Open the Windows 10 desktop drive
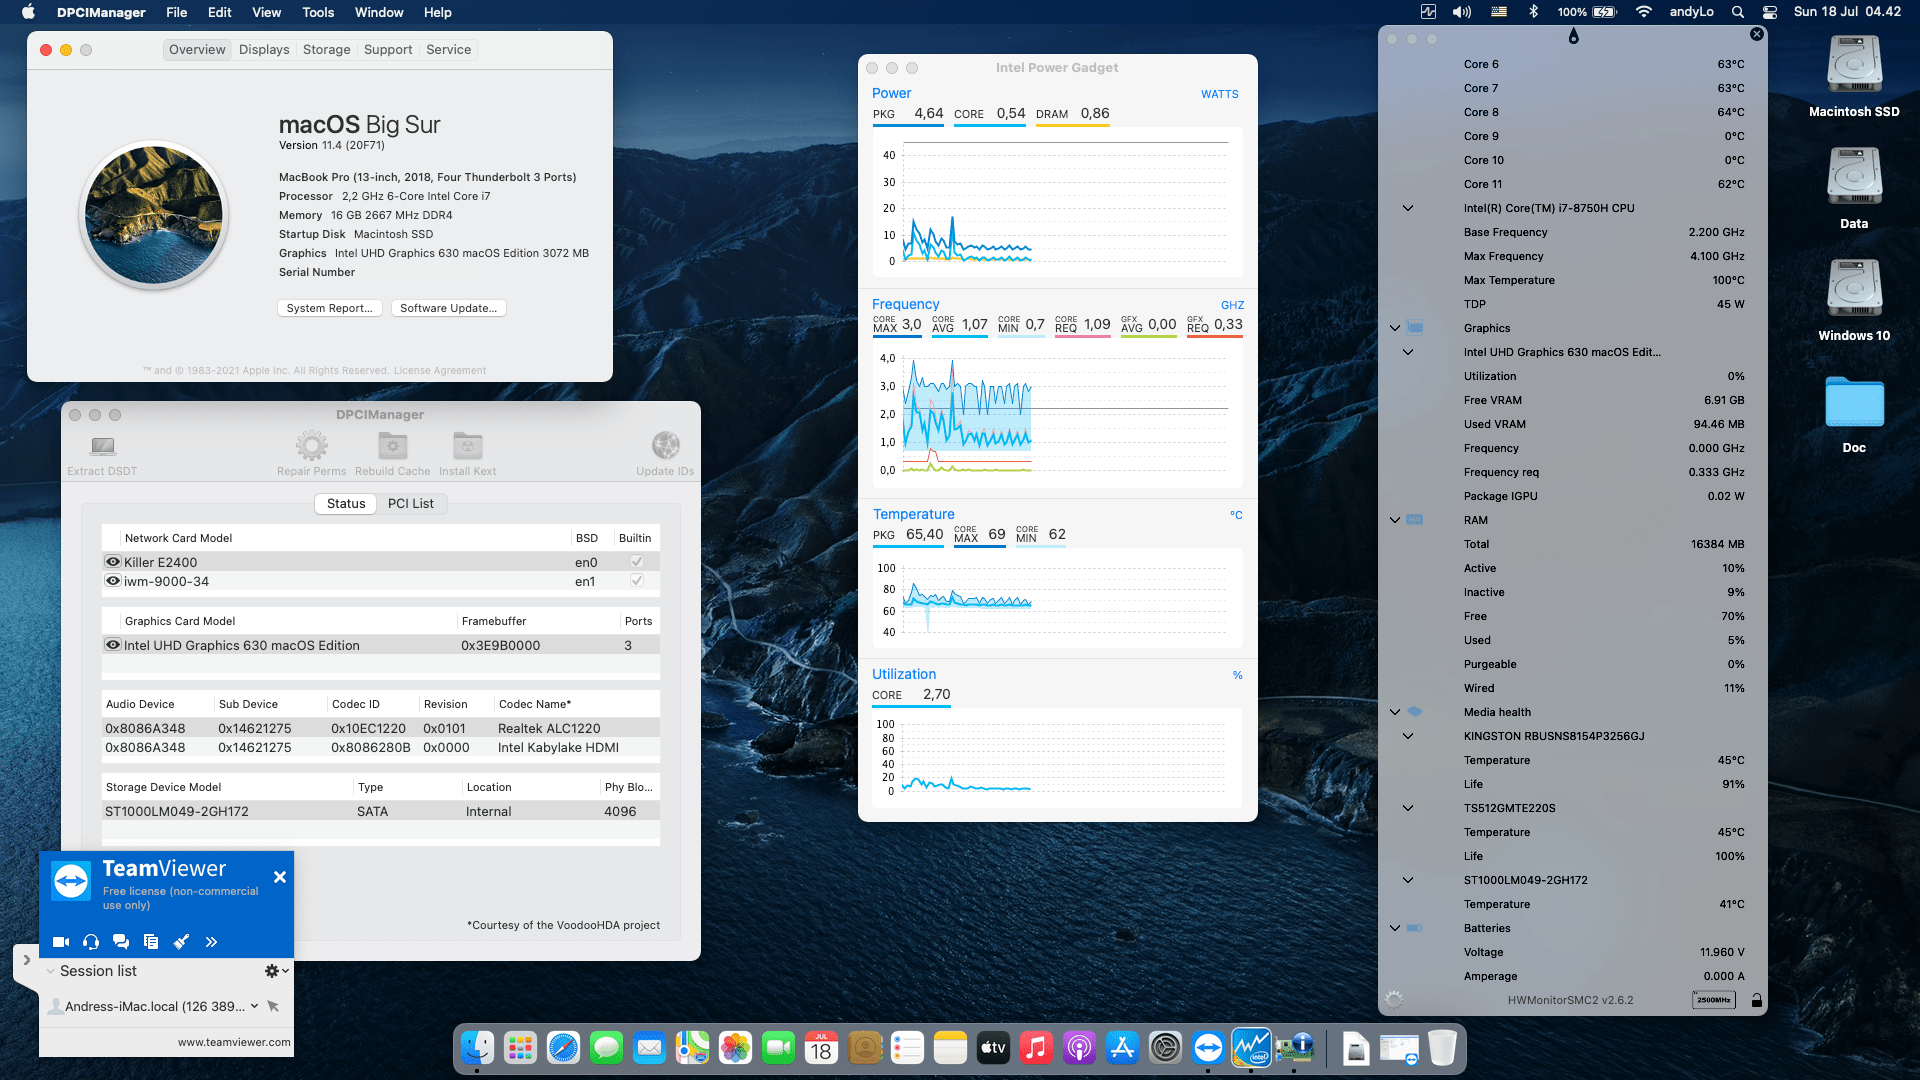 (1854, 300)
